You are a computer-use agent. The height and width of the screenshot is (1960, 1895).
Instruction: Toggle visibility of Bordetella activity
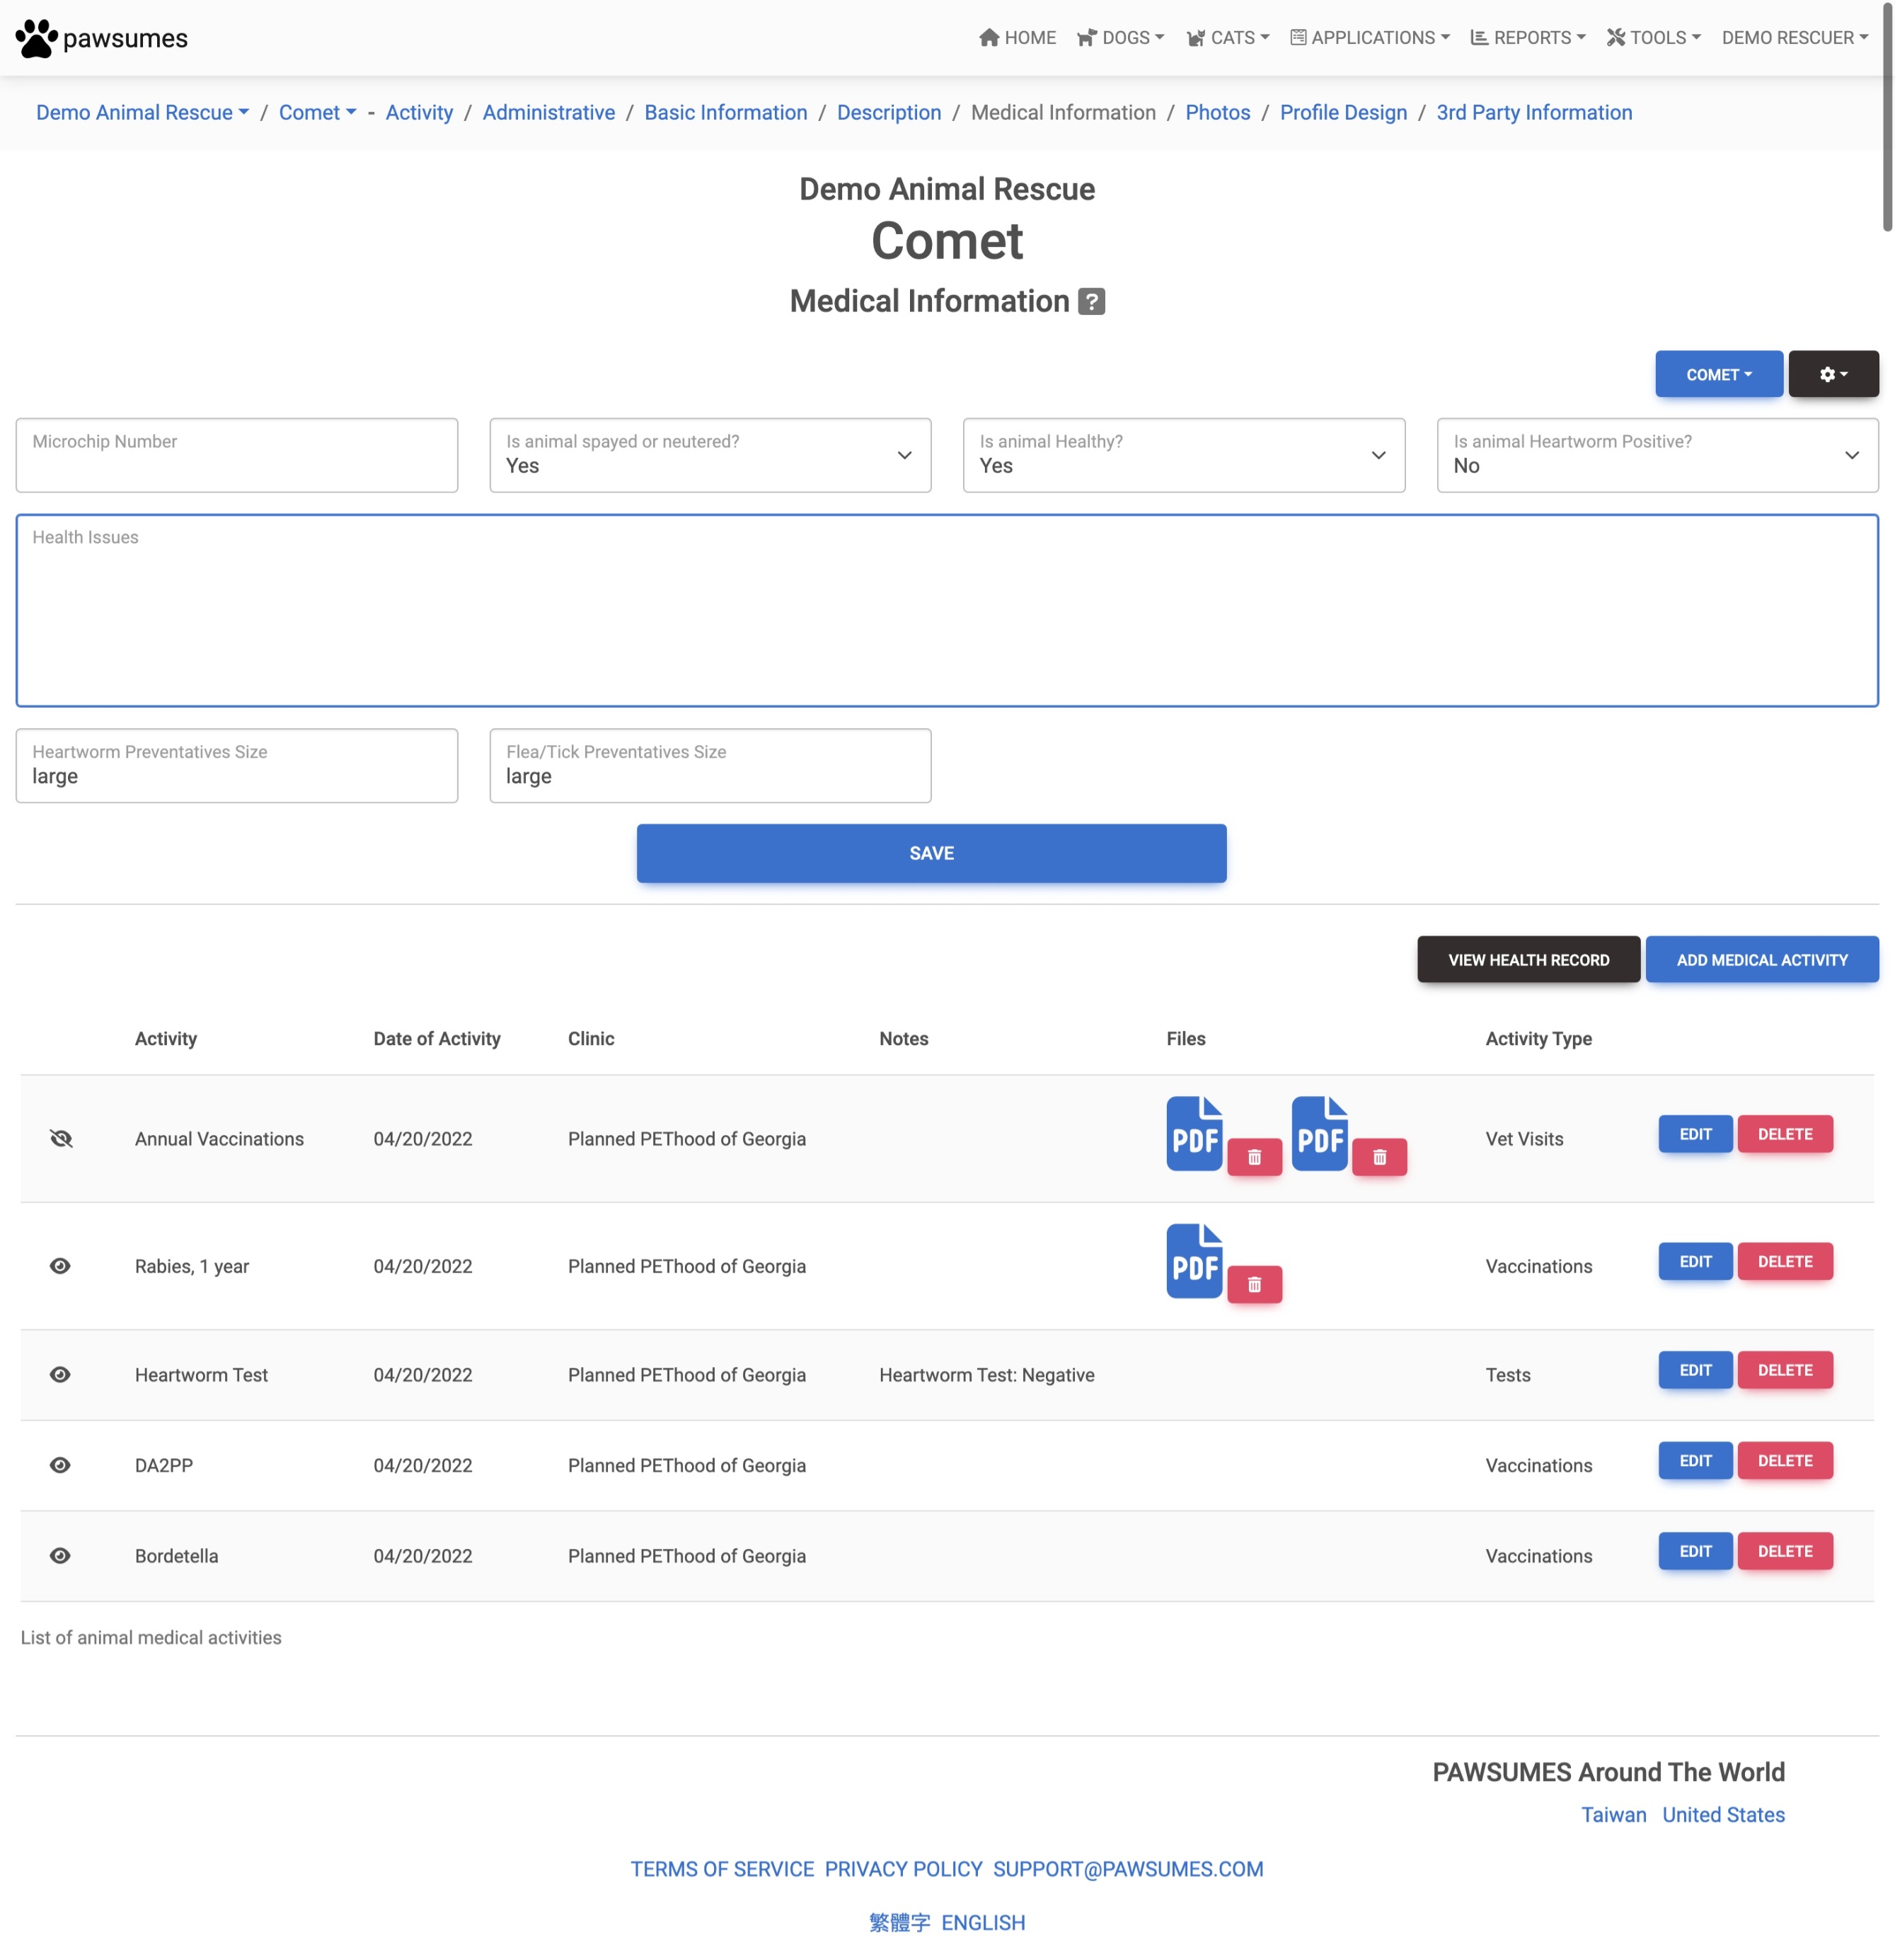60,1555
